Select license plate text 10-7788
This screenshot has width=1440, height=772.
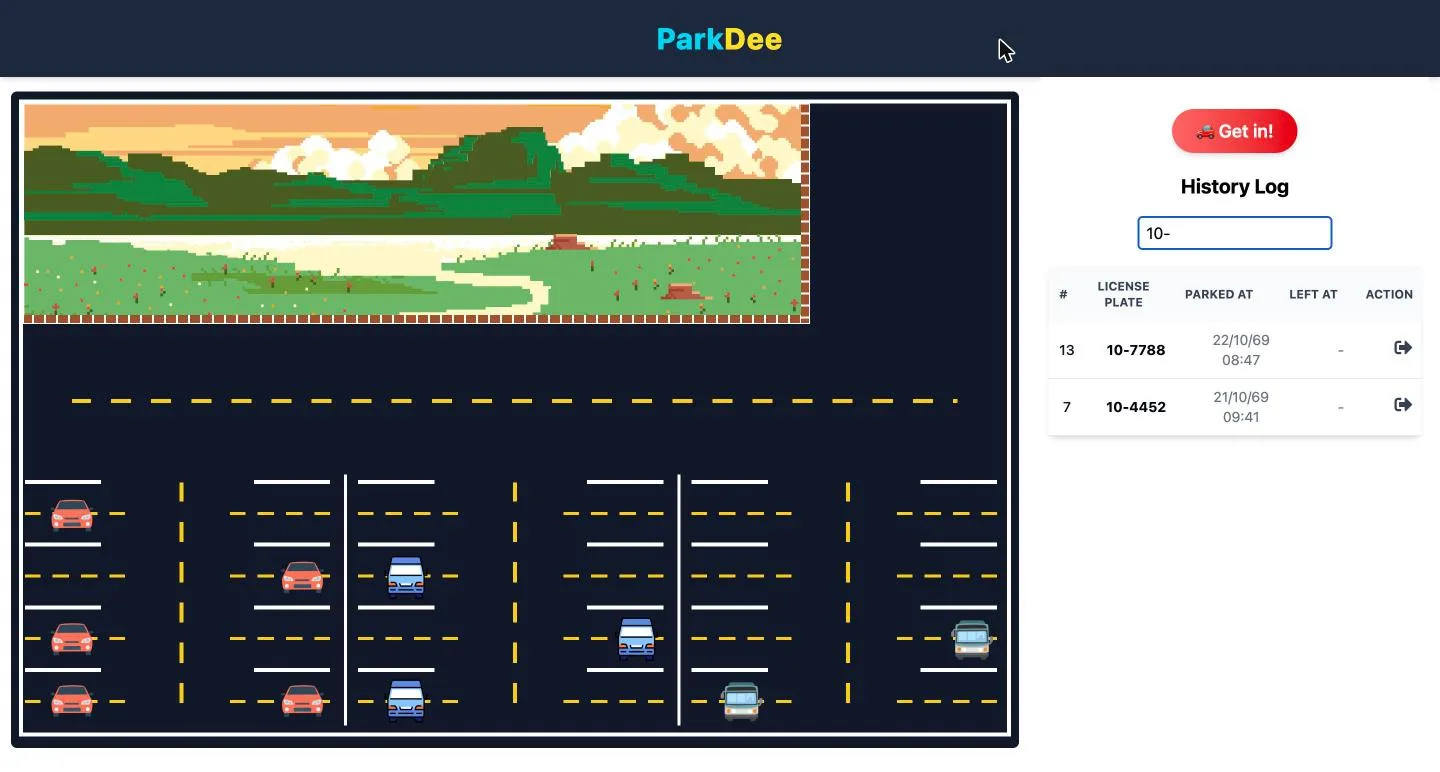(x=1136, y=350)
